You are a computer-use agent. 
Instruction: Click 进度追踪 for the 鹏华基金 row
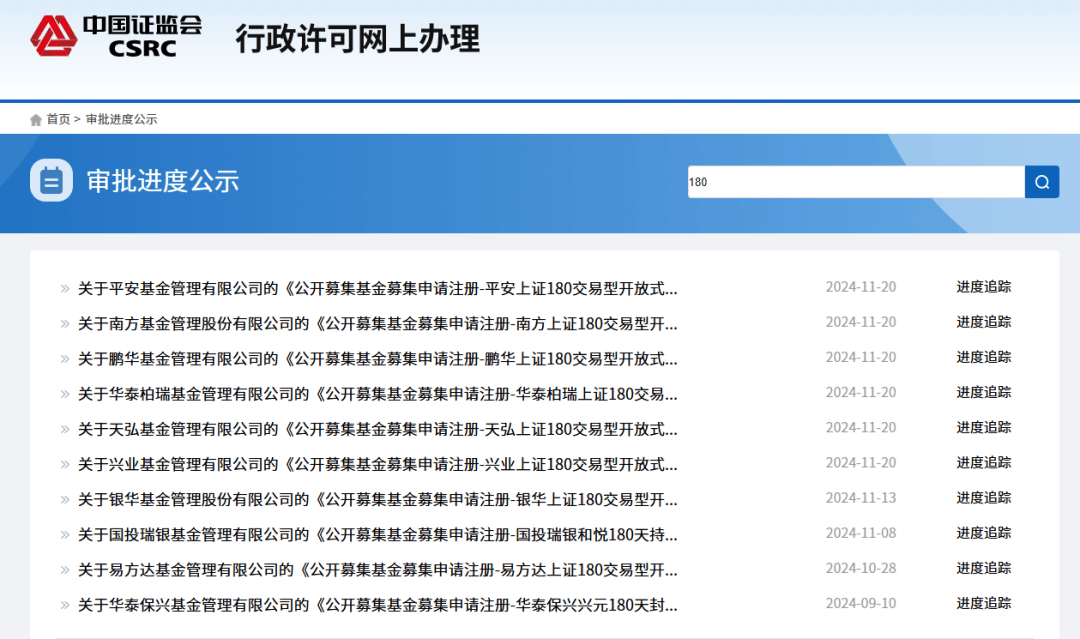click(x=984, y=357)
